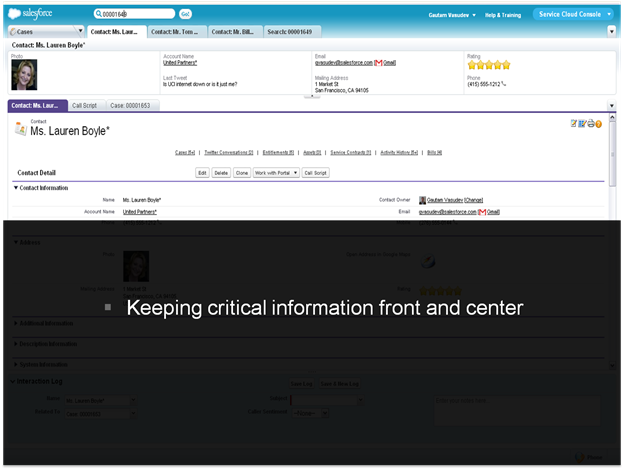Click the contact record icon beside name
The width and height of the screenshot is (624, 470).
[x=21, y=129]
